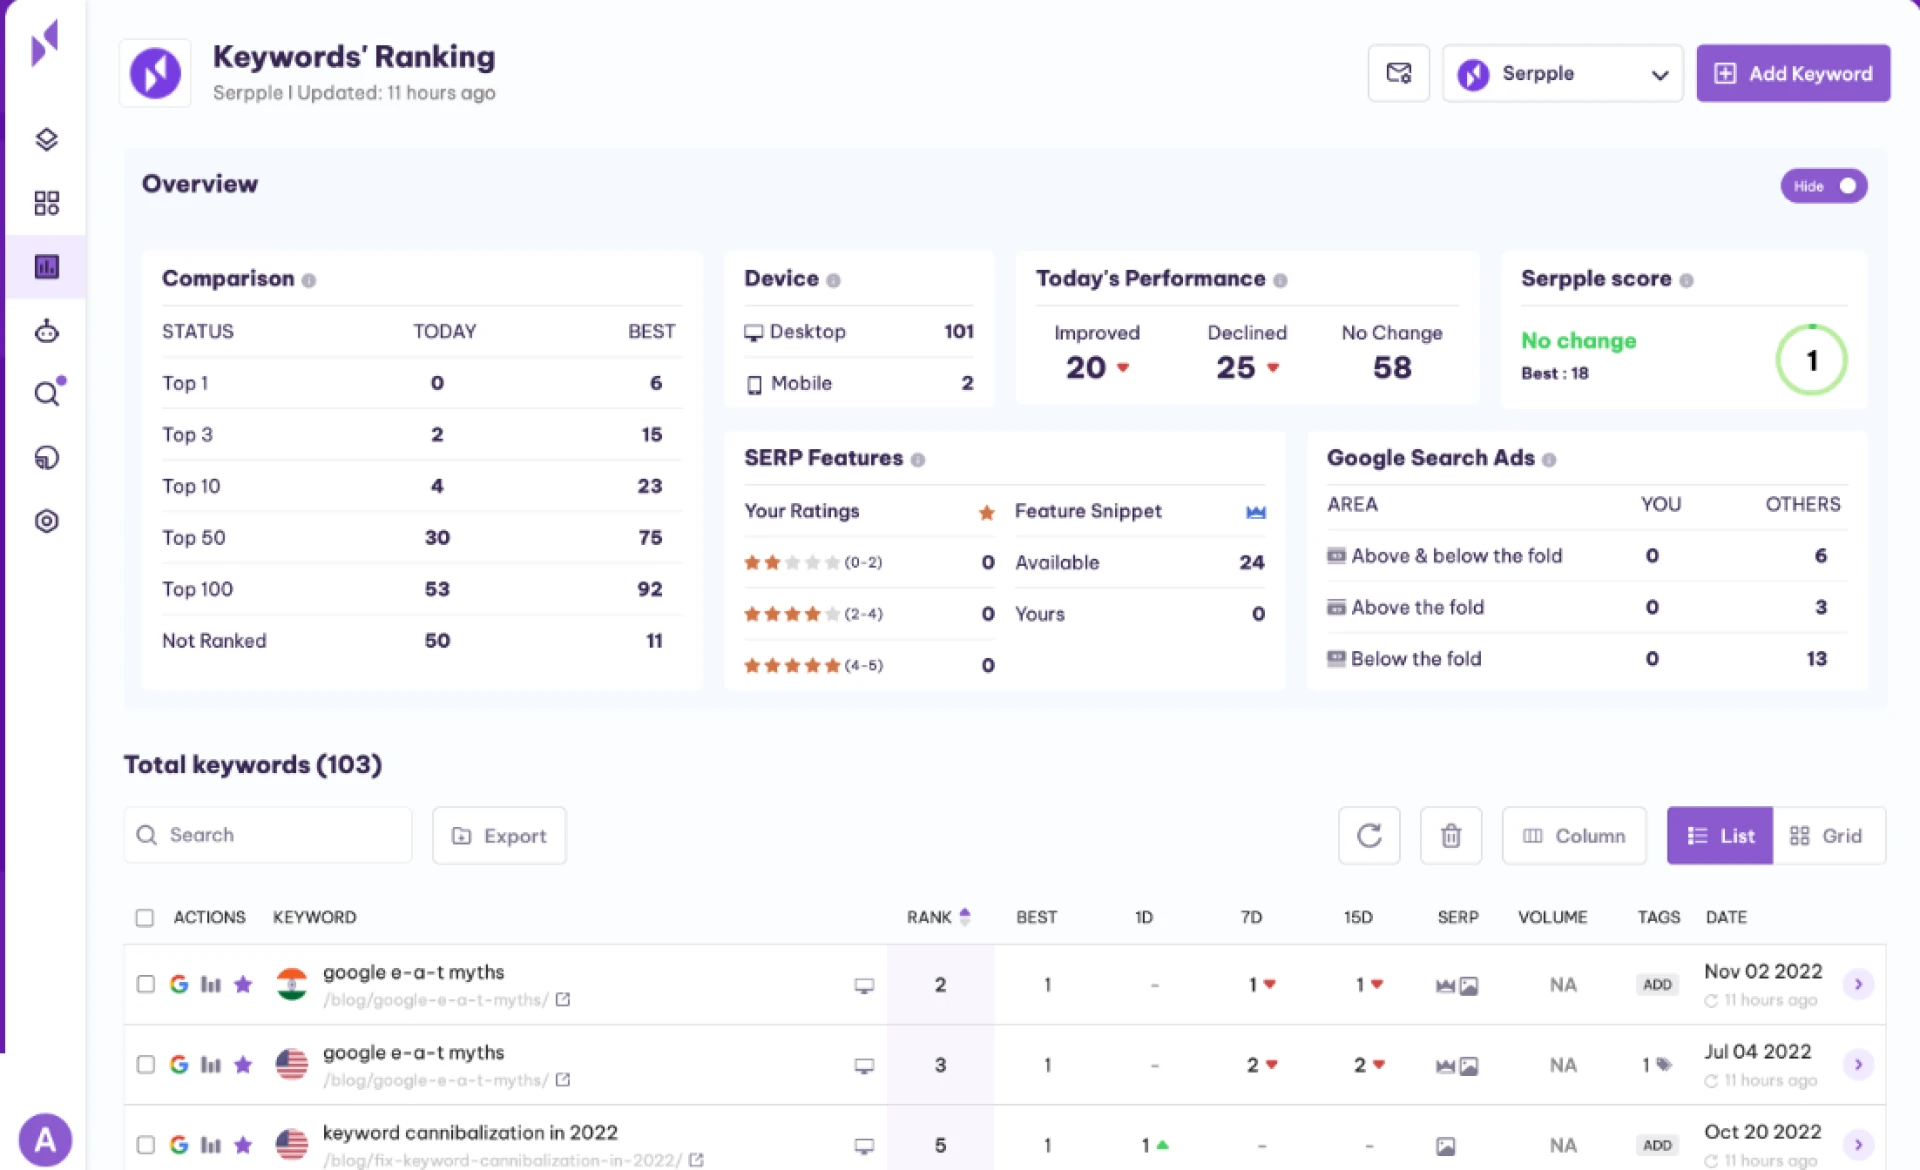Open the dashboard grid icon in sidebar
Viewport: 1920px width, 1170px height.
pos(46,203)
